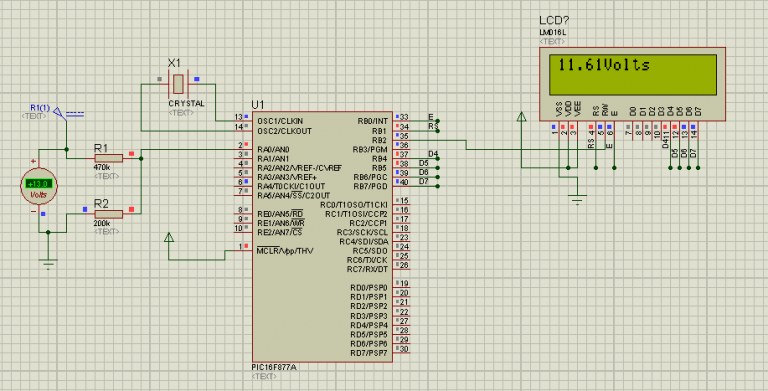The height and width of the screenshot is (391, 768).
Task: Click pin 40 on the PIC
Action: pyautogui.click(x=404, y=182)
